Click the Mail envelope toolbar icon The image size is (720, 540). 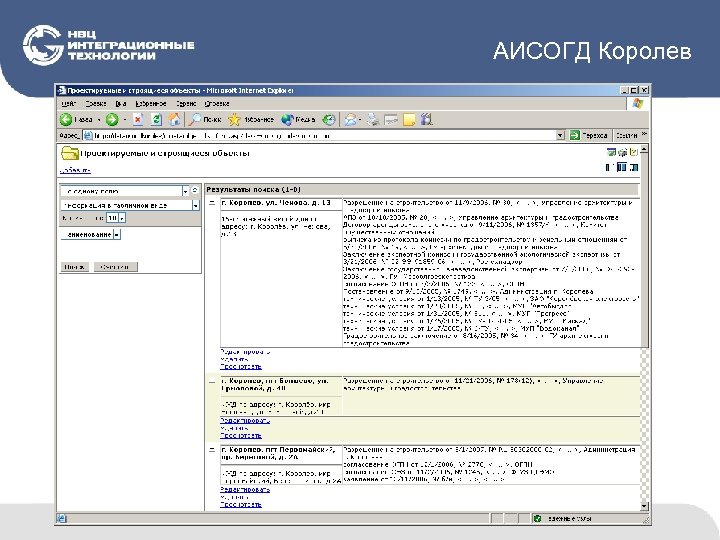(x=351, y=120)
